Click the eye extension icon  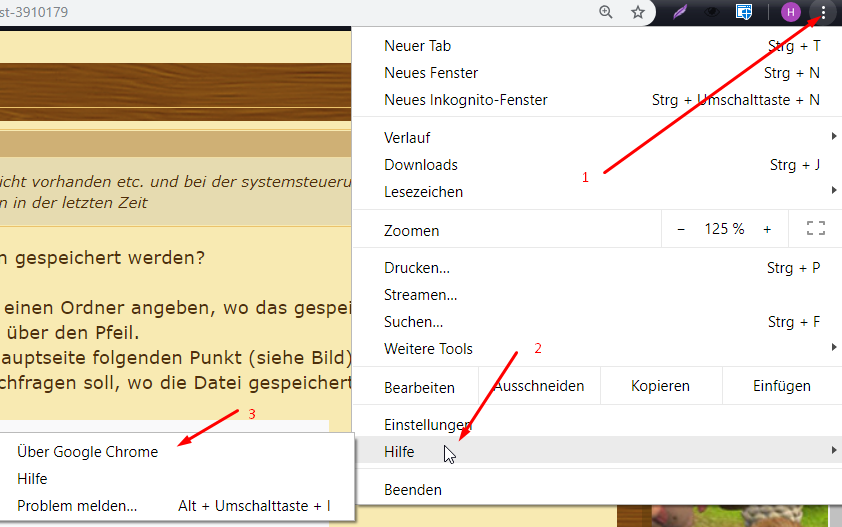click(x=712, y=12)
